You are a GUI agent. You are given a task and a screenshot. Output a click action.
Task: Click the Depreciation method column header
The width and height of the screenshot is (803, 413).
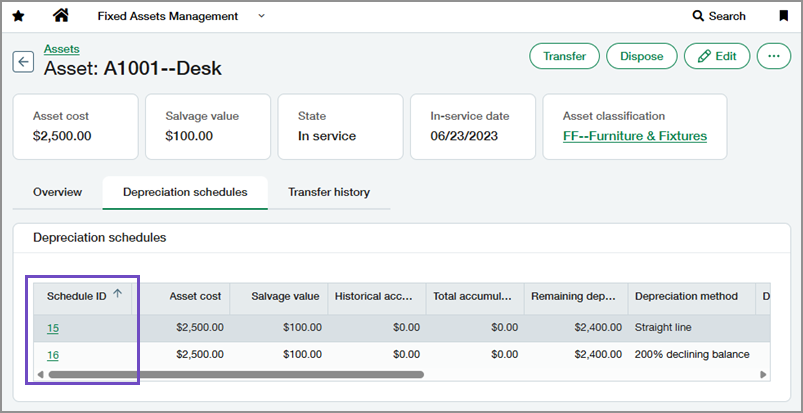click(686, 296)
